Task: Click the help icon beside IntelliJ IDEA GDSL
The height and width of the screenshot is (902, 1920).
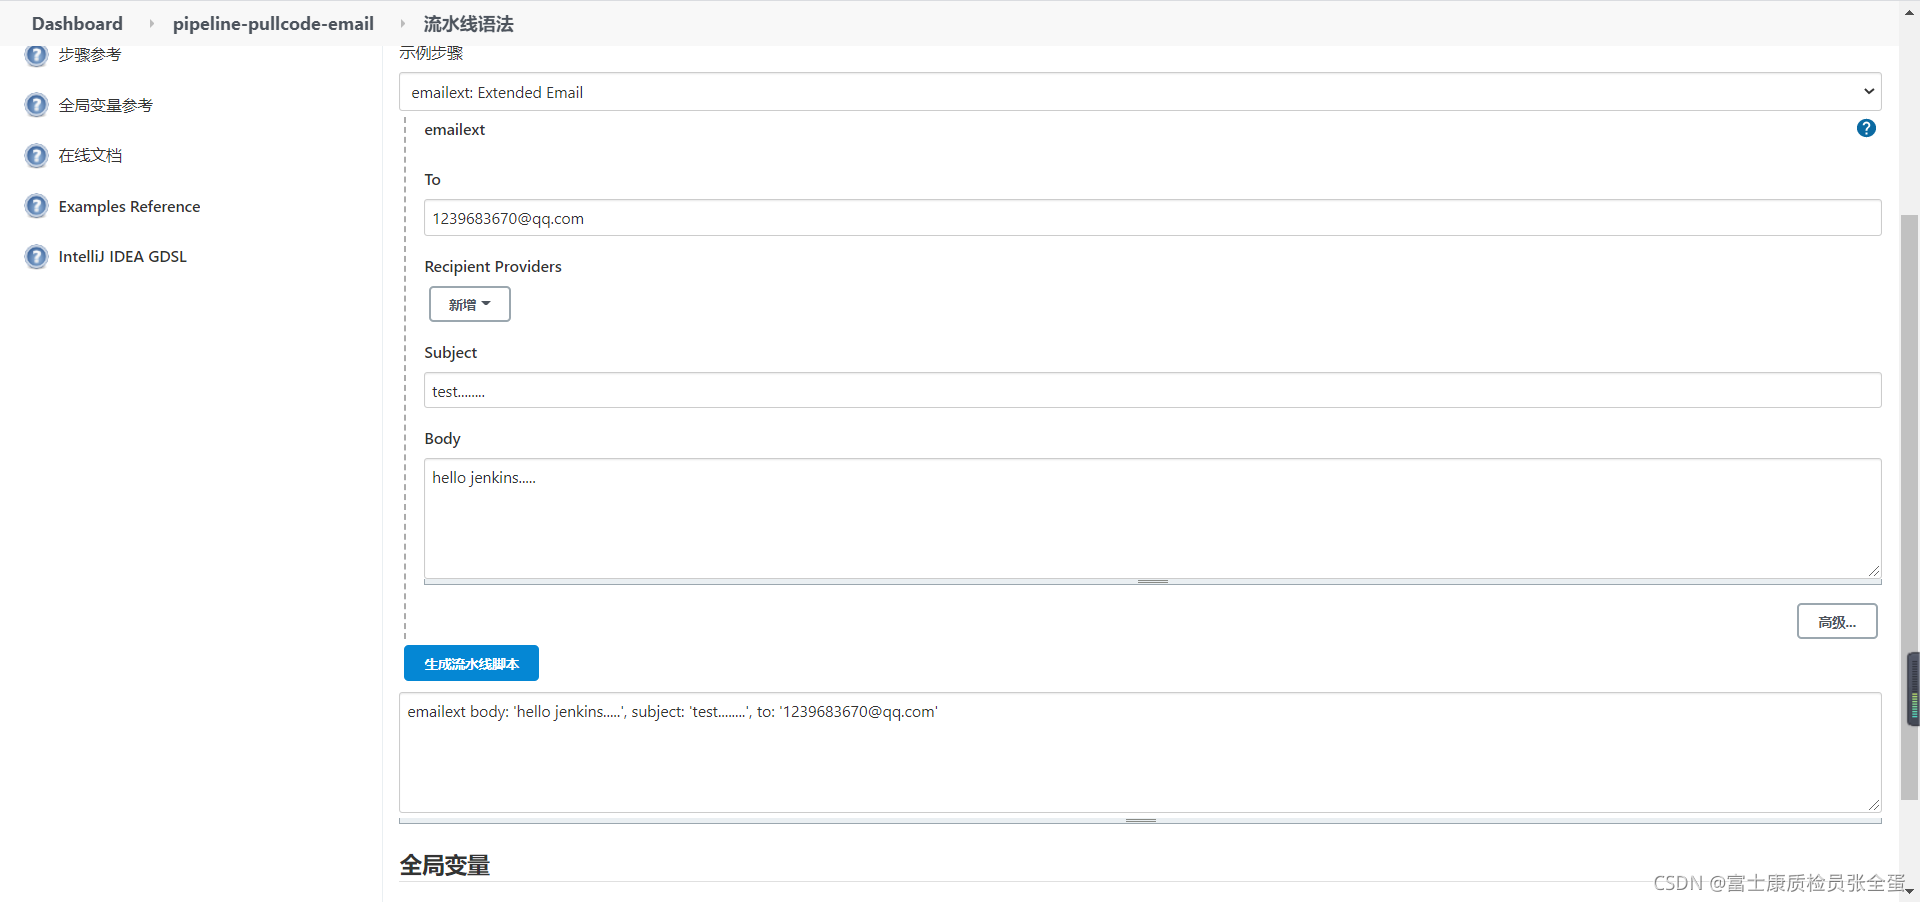Action: 36,257
